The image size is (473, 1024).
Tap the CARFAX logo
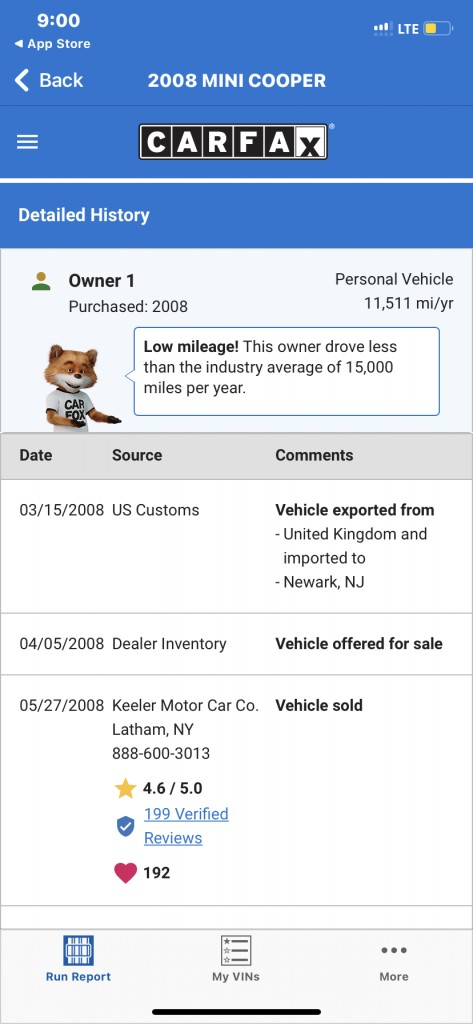click(234, 142)
